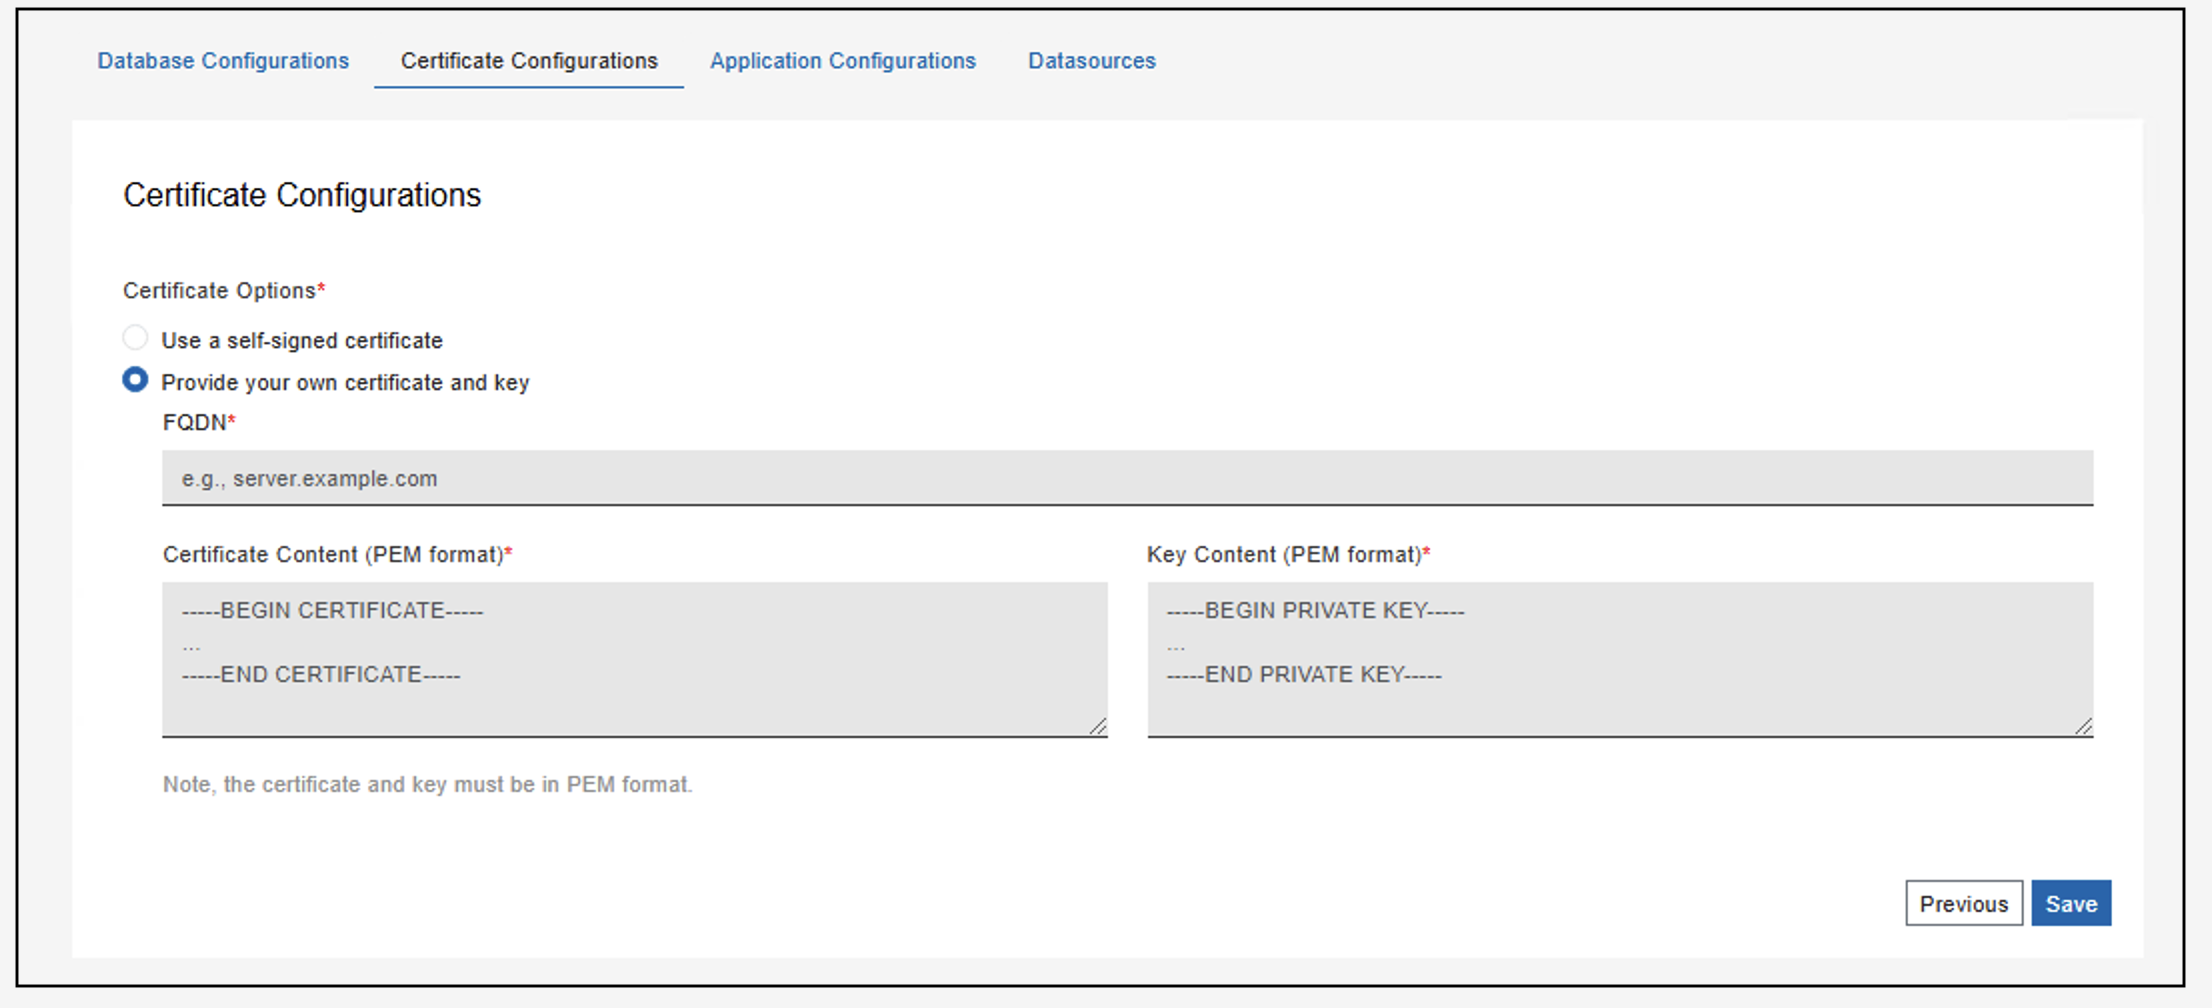Save the certificate configuration

[x=2071, y=904]
